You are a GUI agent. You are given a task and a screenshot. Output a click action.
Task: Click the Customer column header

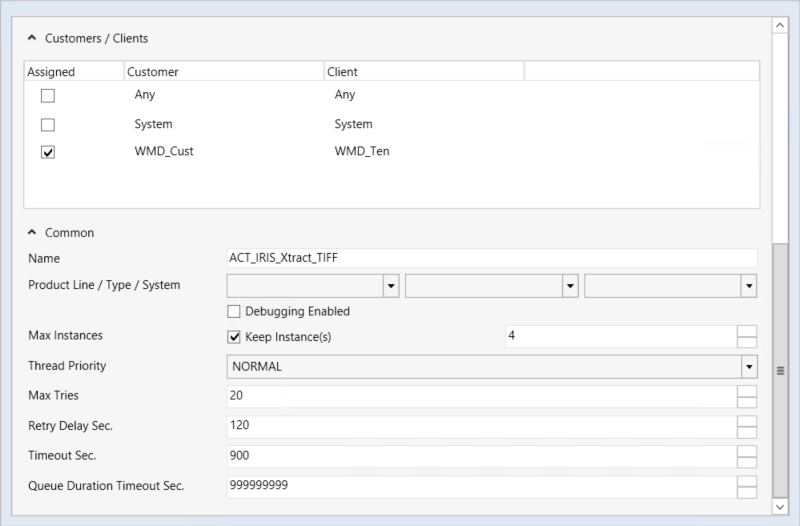click(223, 72)
